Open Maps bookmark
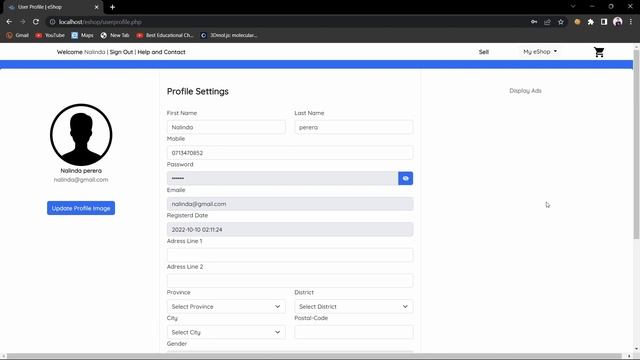This screenshot has height=360, width=640. tap(82, 36)
